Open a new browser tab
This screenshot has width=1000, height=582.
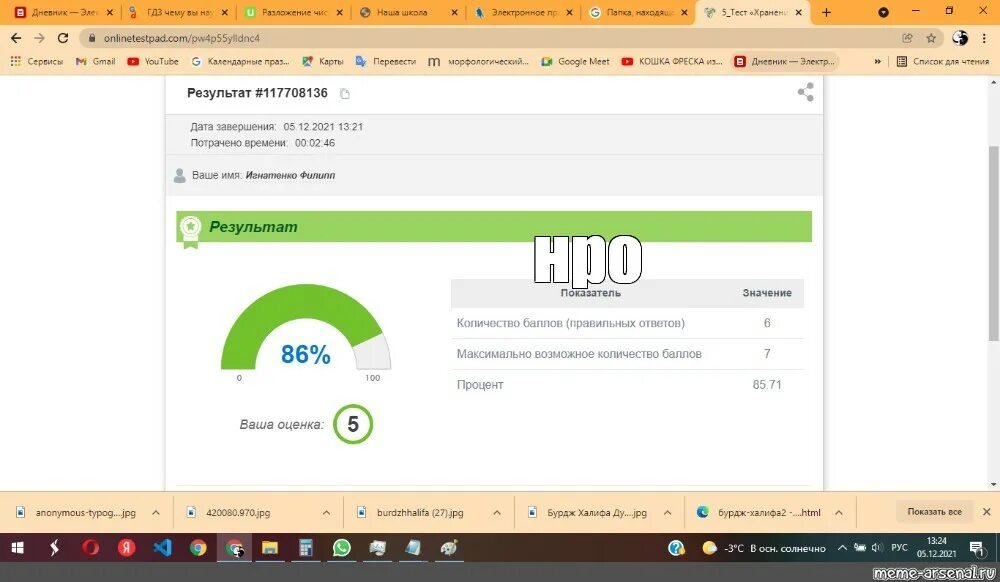point(827,12)
